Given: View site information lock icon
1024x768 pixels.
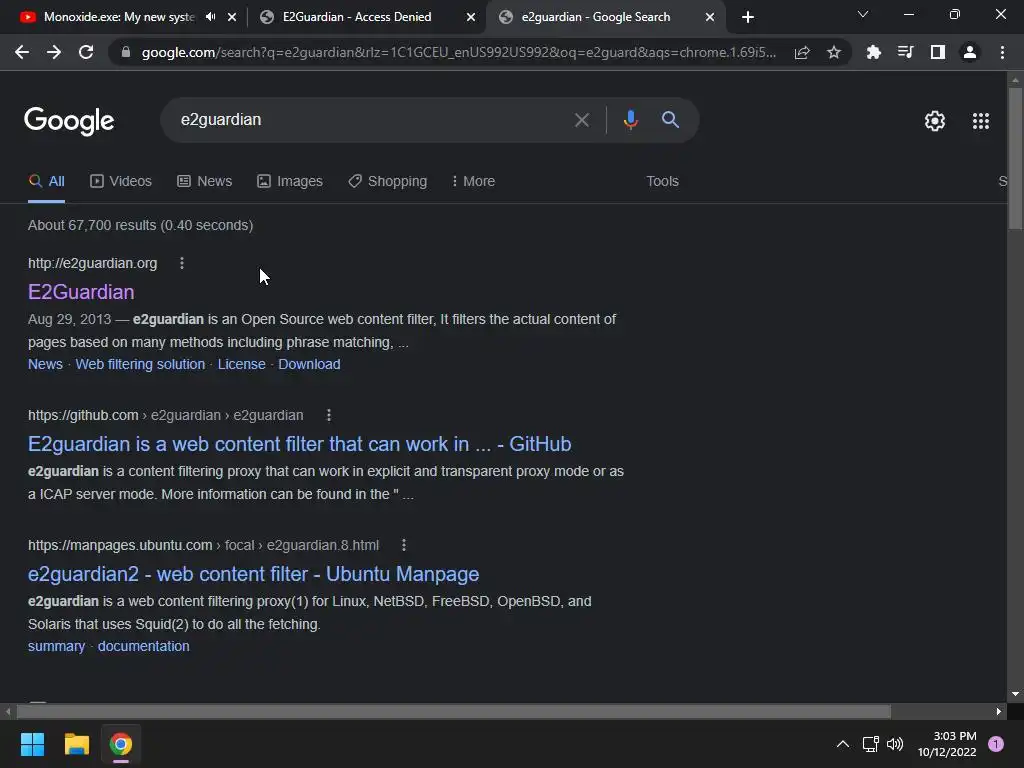Looking at the screenshot, I should 126,52.
